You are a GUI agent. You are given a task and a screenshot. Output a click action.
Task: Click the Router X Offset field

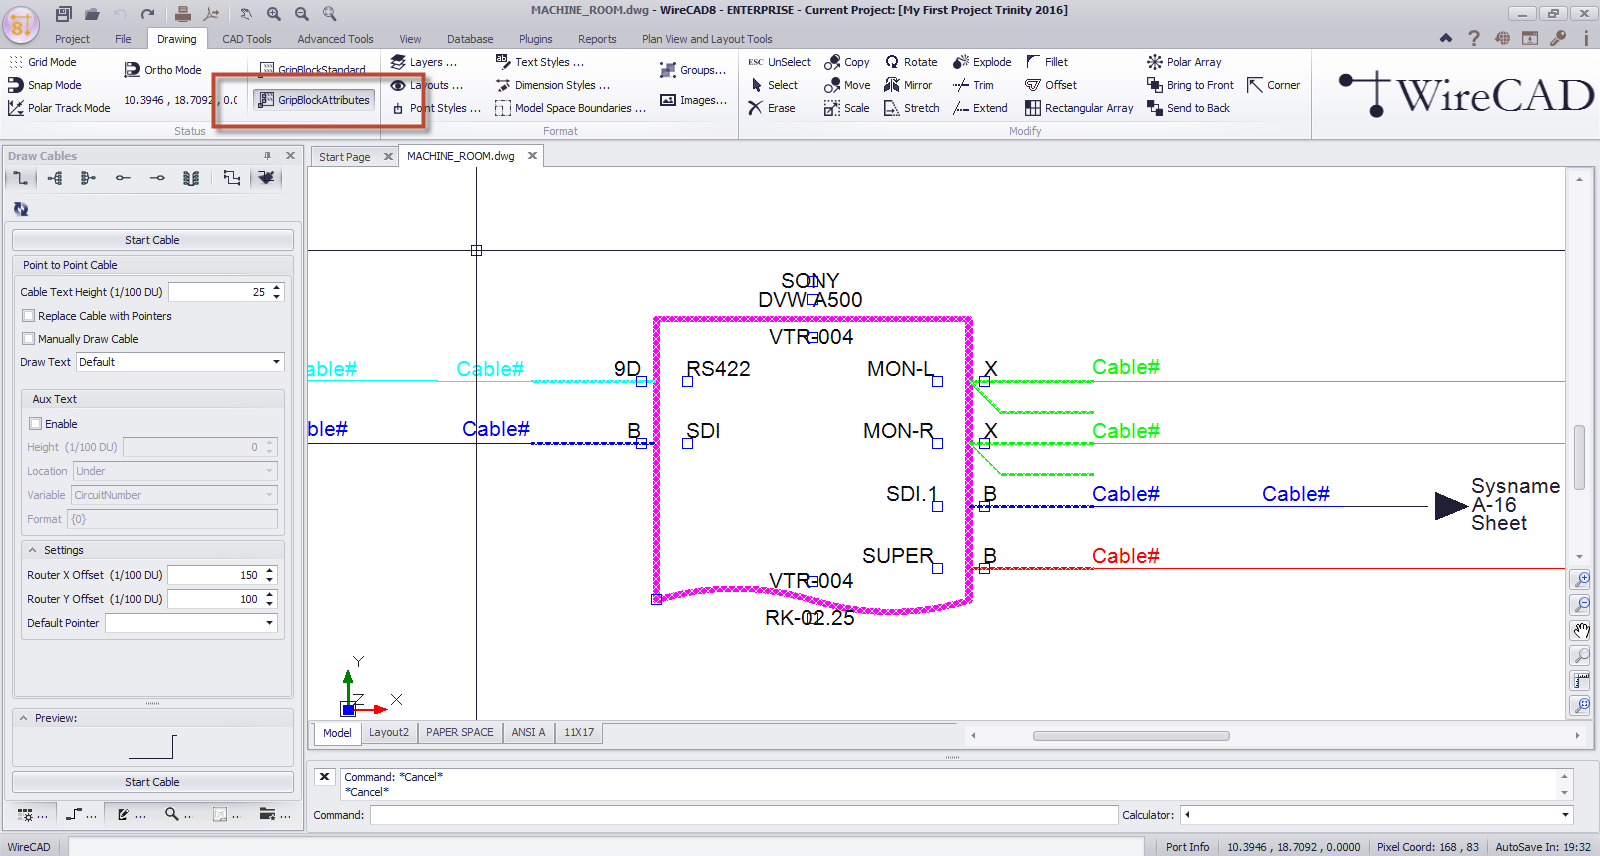tap(215, 575)
